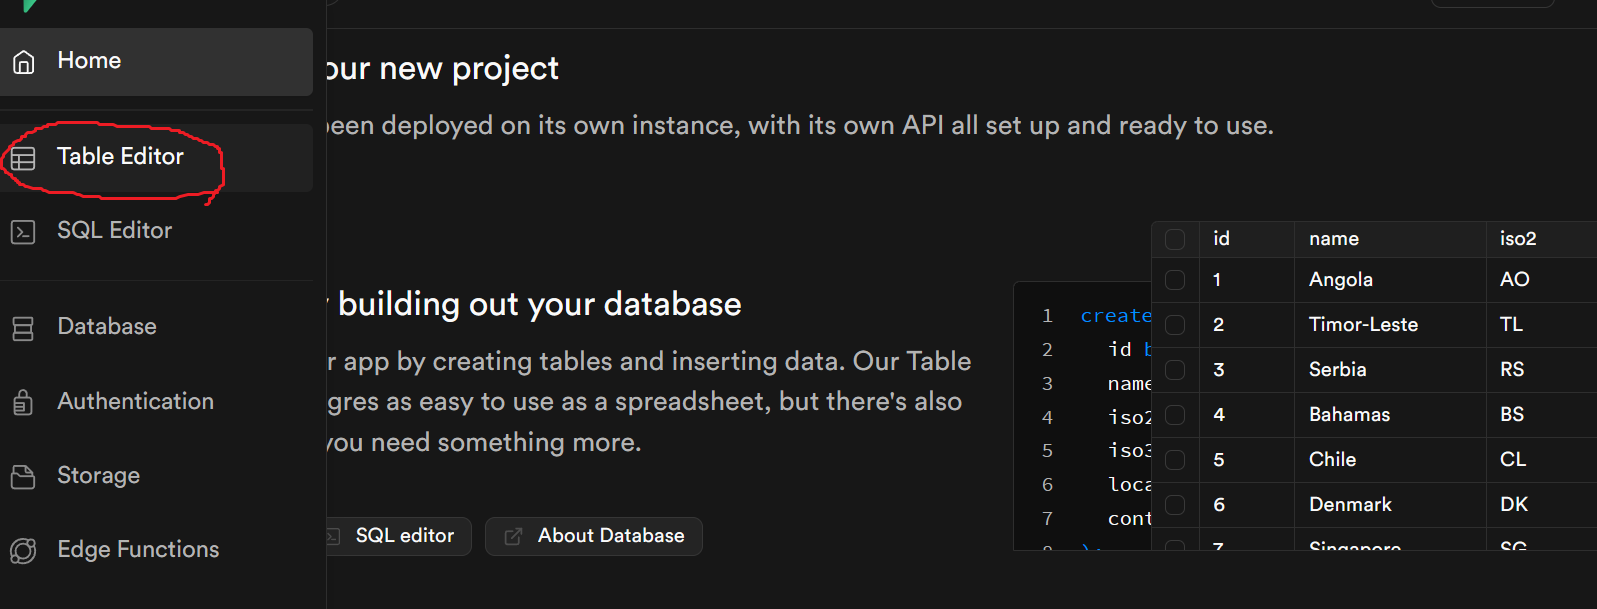Screen dimensions: 1597x609
Task: Click the external link icon on About Database
Action: coord(513,537)
